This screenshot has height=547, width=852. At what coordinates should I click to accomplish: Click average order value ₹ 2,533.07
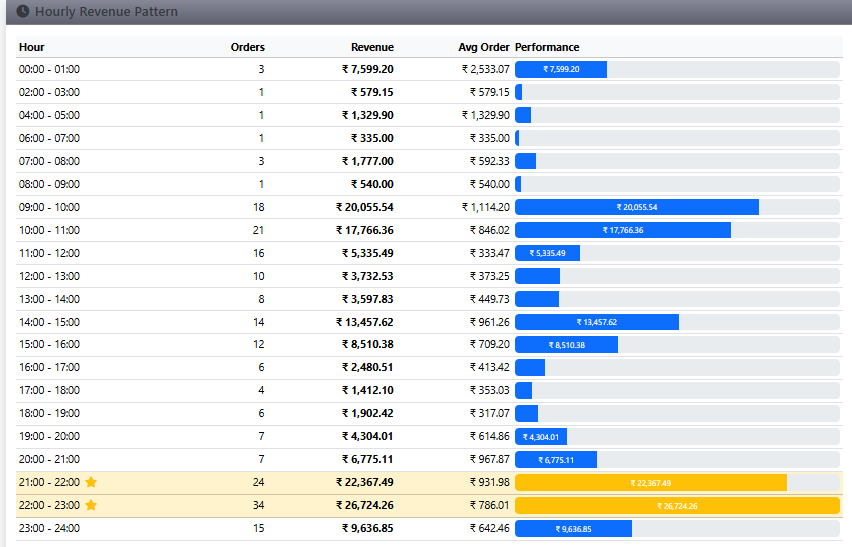tap(486, 69)
